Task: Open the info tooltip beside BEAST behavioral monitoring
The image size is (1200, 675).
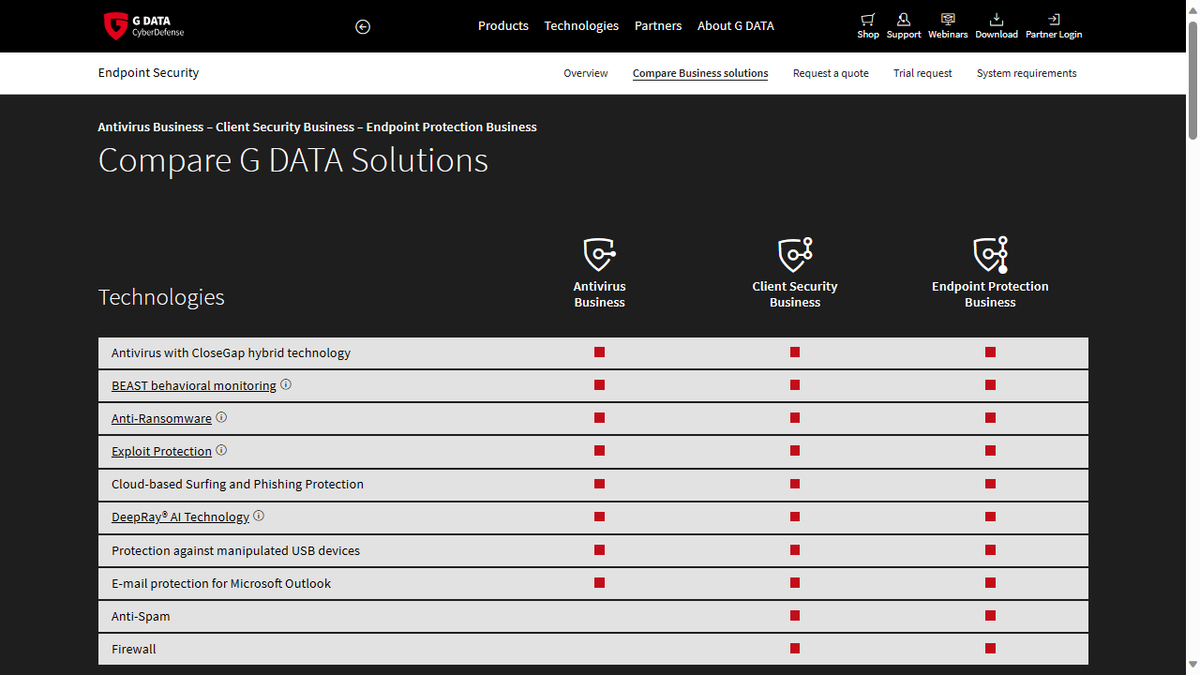Action: coord(285,383)
